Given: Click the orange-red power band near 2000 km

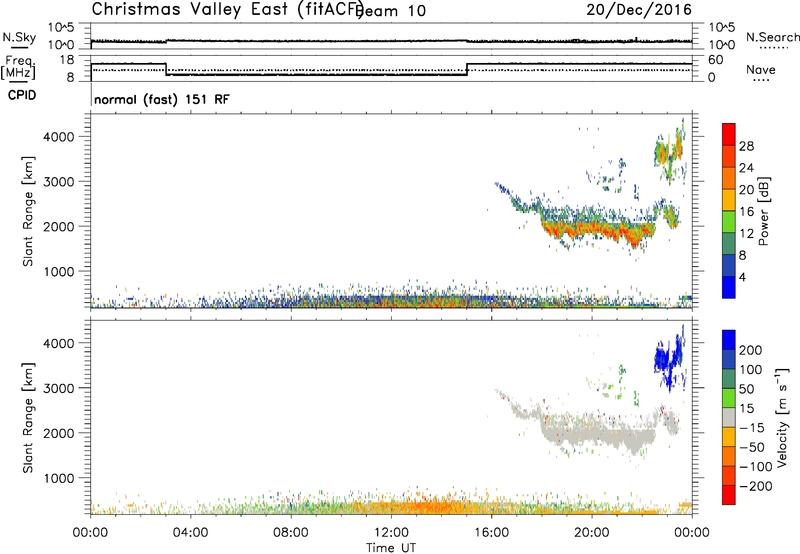Looking at the screenshot, I should tap(597, 231).
